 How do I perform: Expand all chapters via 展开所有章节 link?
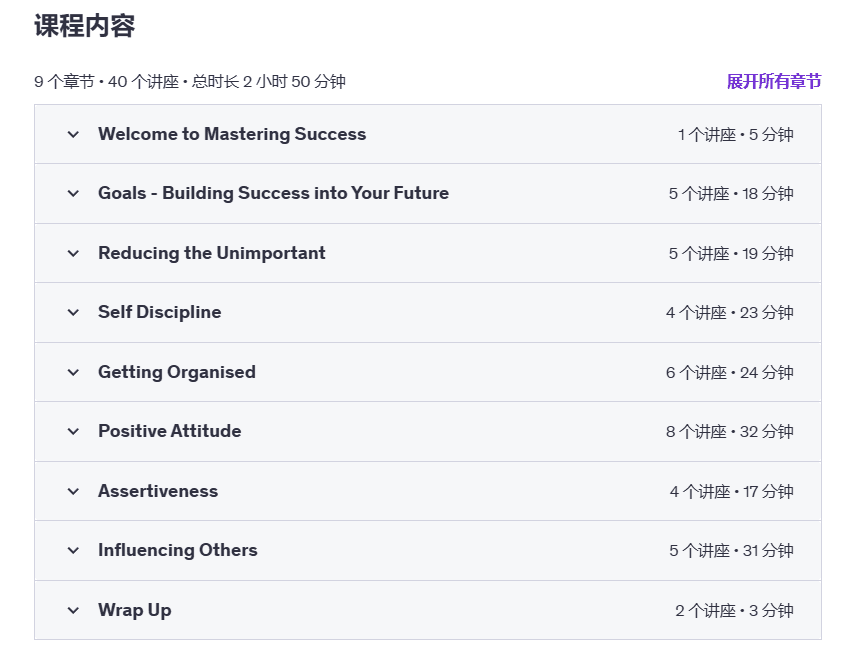pyautogui.click(x=773, y=82)
